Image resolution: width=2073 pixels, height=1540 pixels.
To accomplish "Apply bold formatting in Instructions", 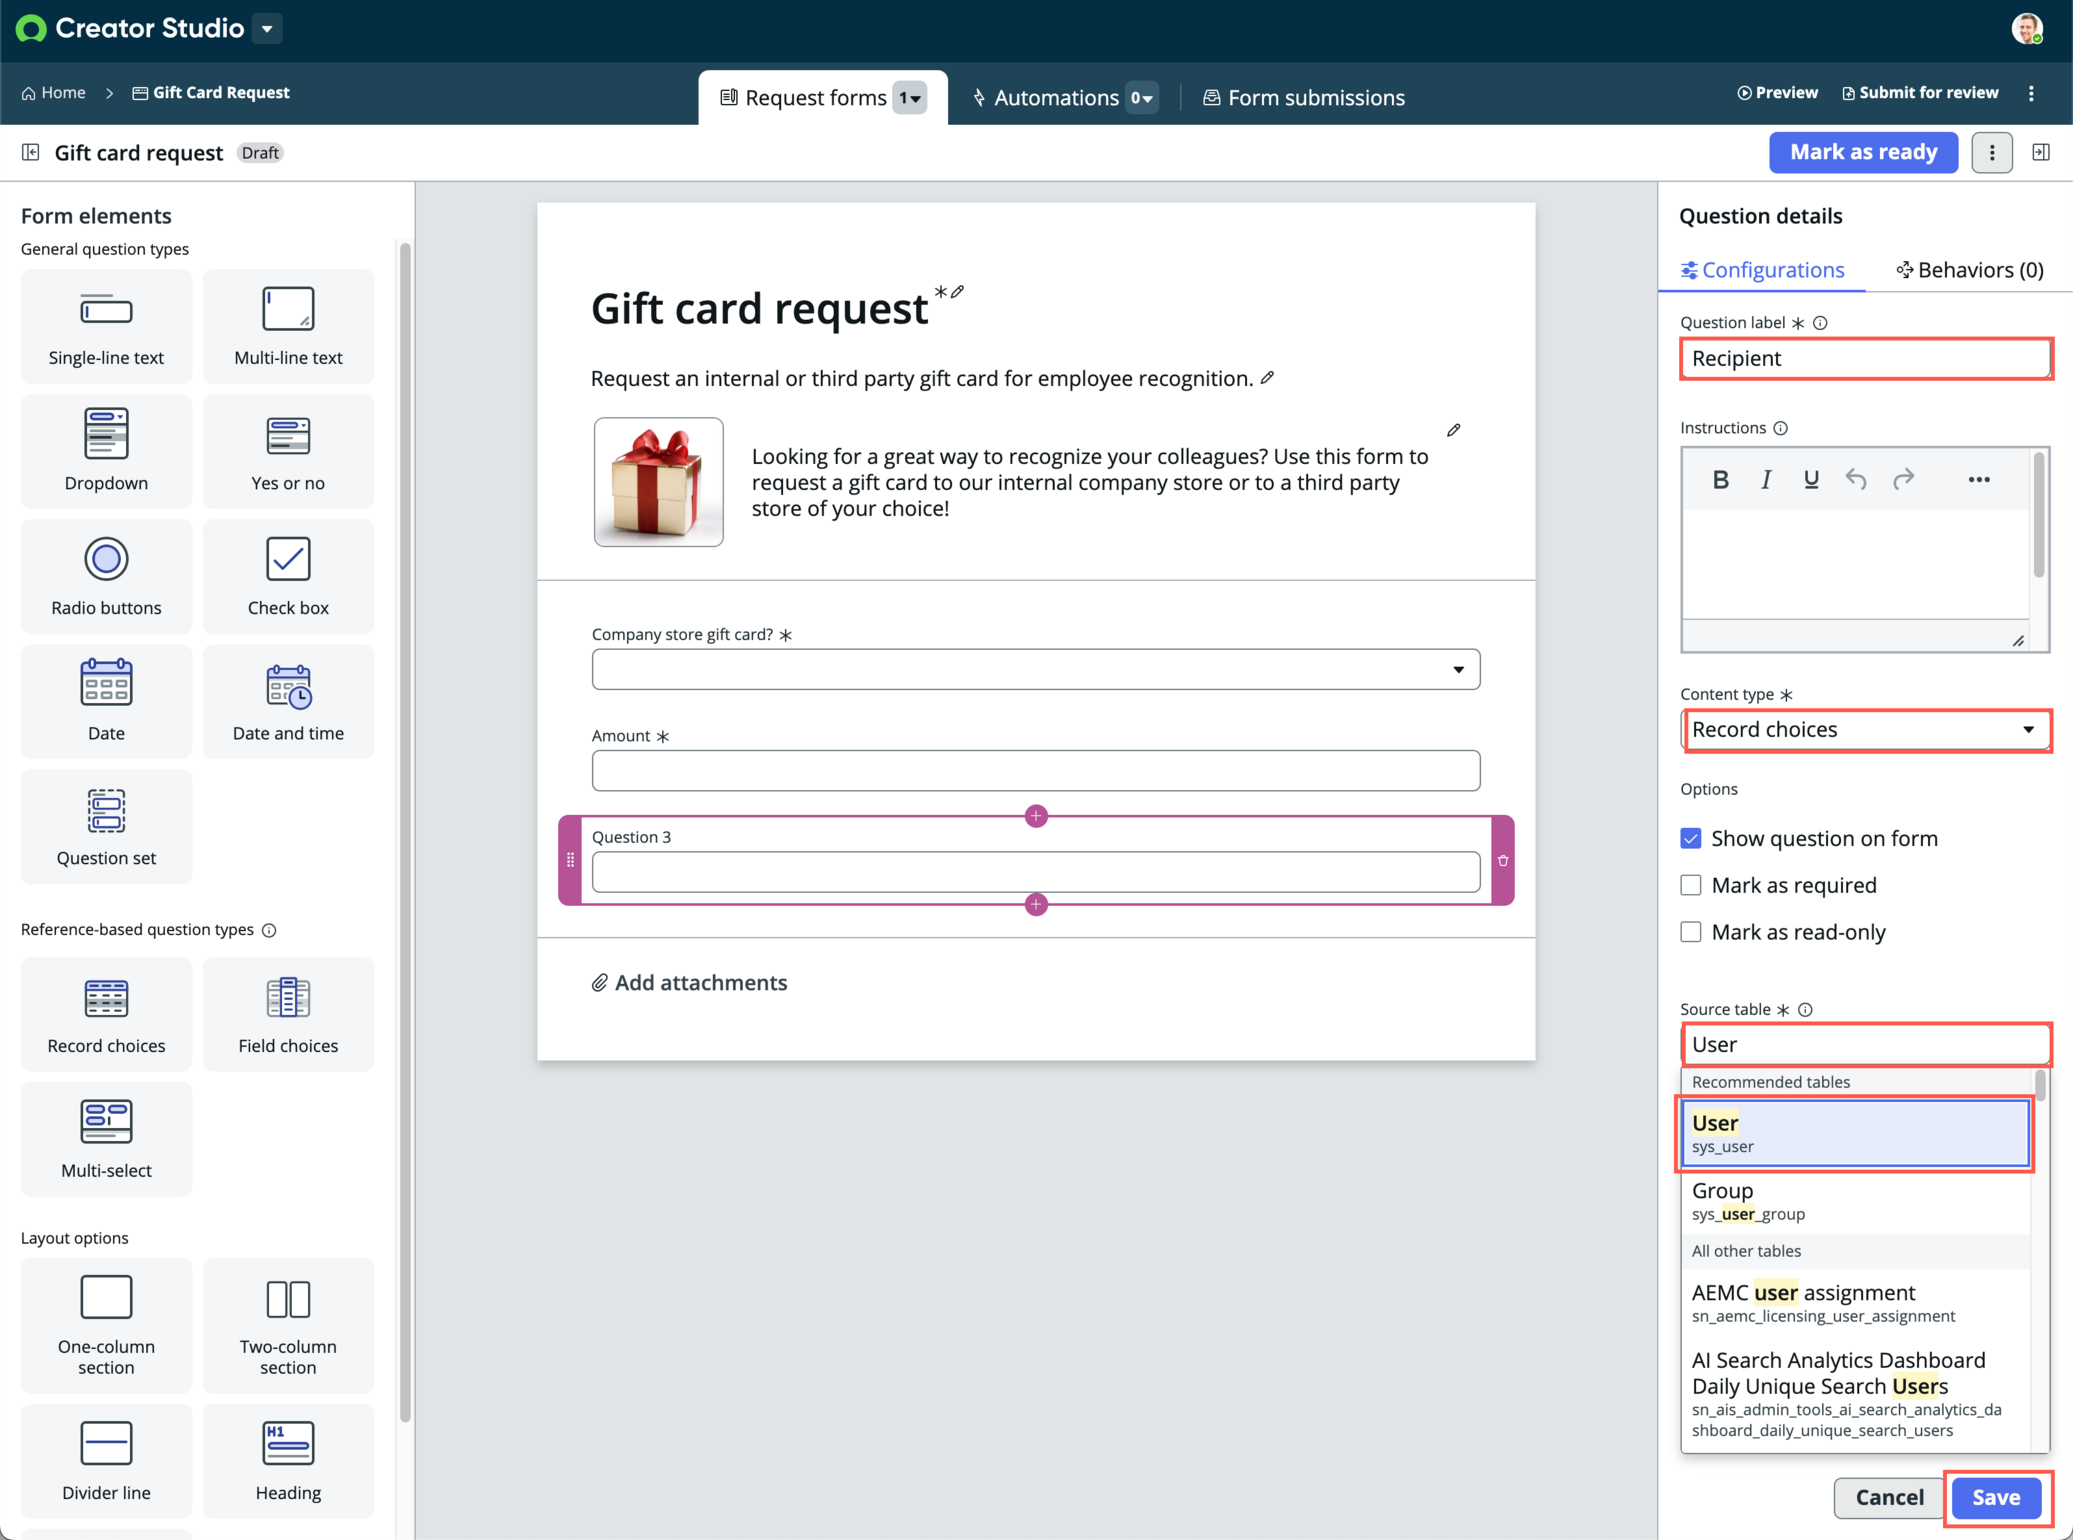I will pyautogui.click(x=1720, y=480).
